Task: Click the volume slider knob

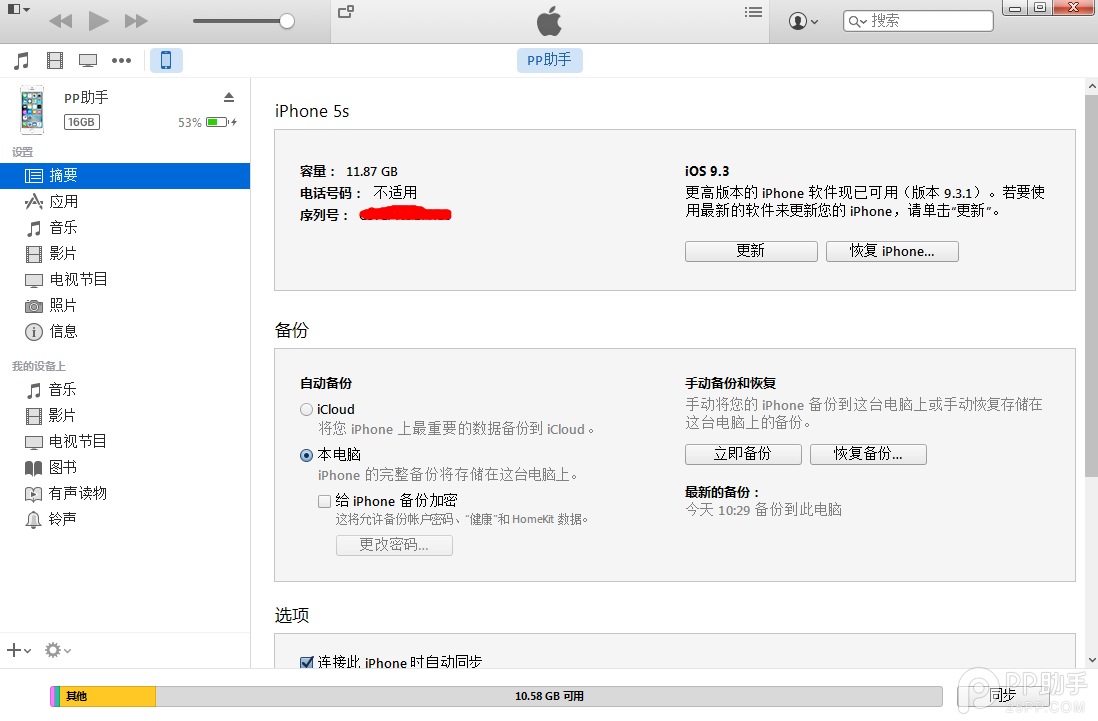Action: point(287,21)
